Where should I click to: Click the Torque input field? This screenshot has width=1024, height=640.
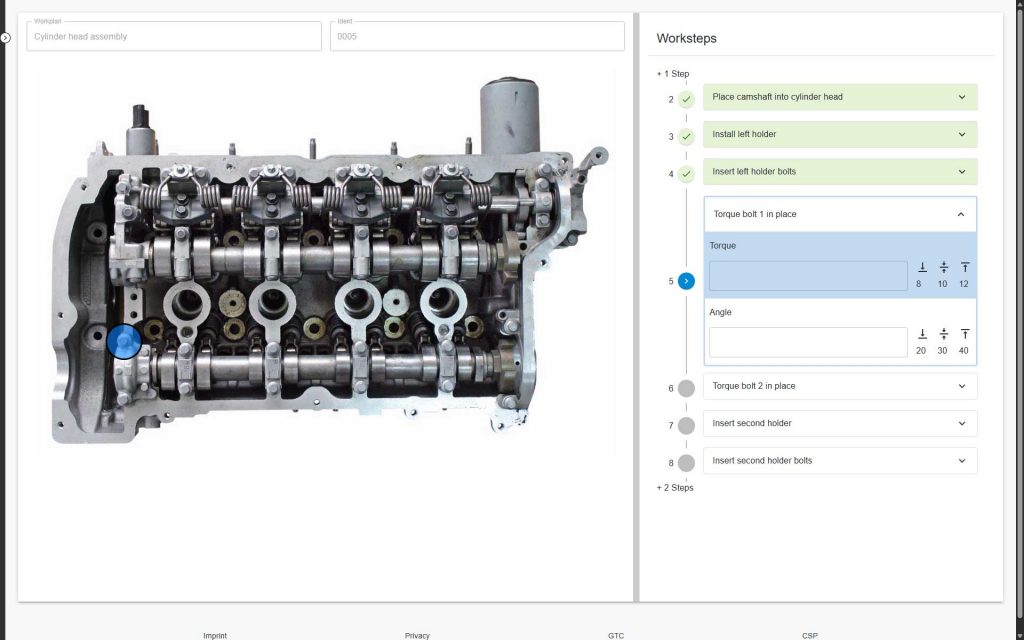(x=808, y=276)
